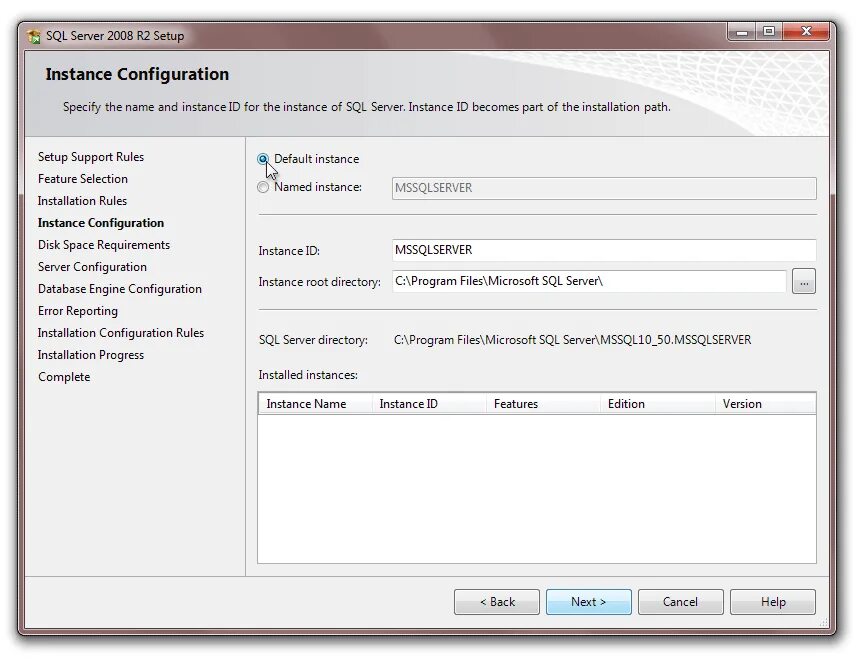The height and width of the screenshot is (663, 860).
Task: Select the Named instance radio button
Action: tap(263, 188)
